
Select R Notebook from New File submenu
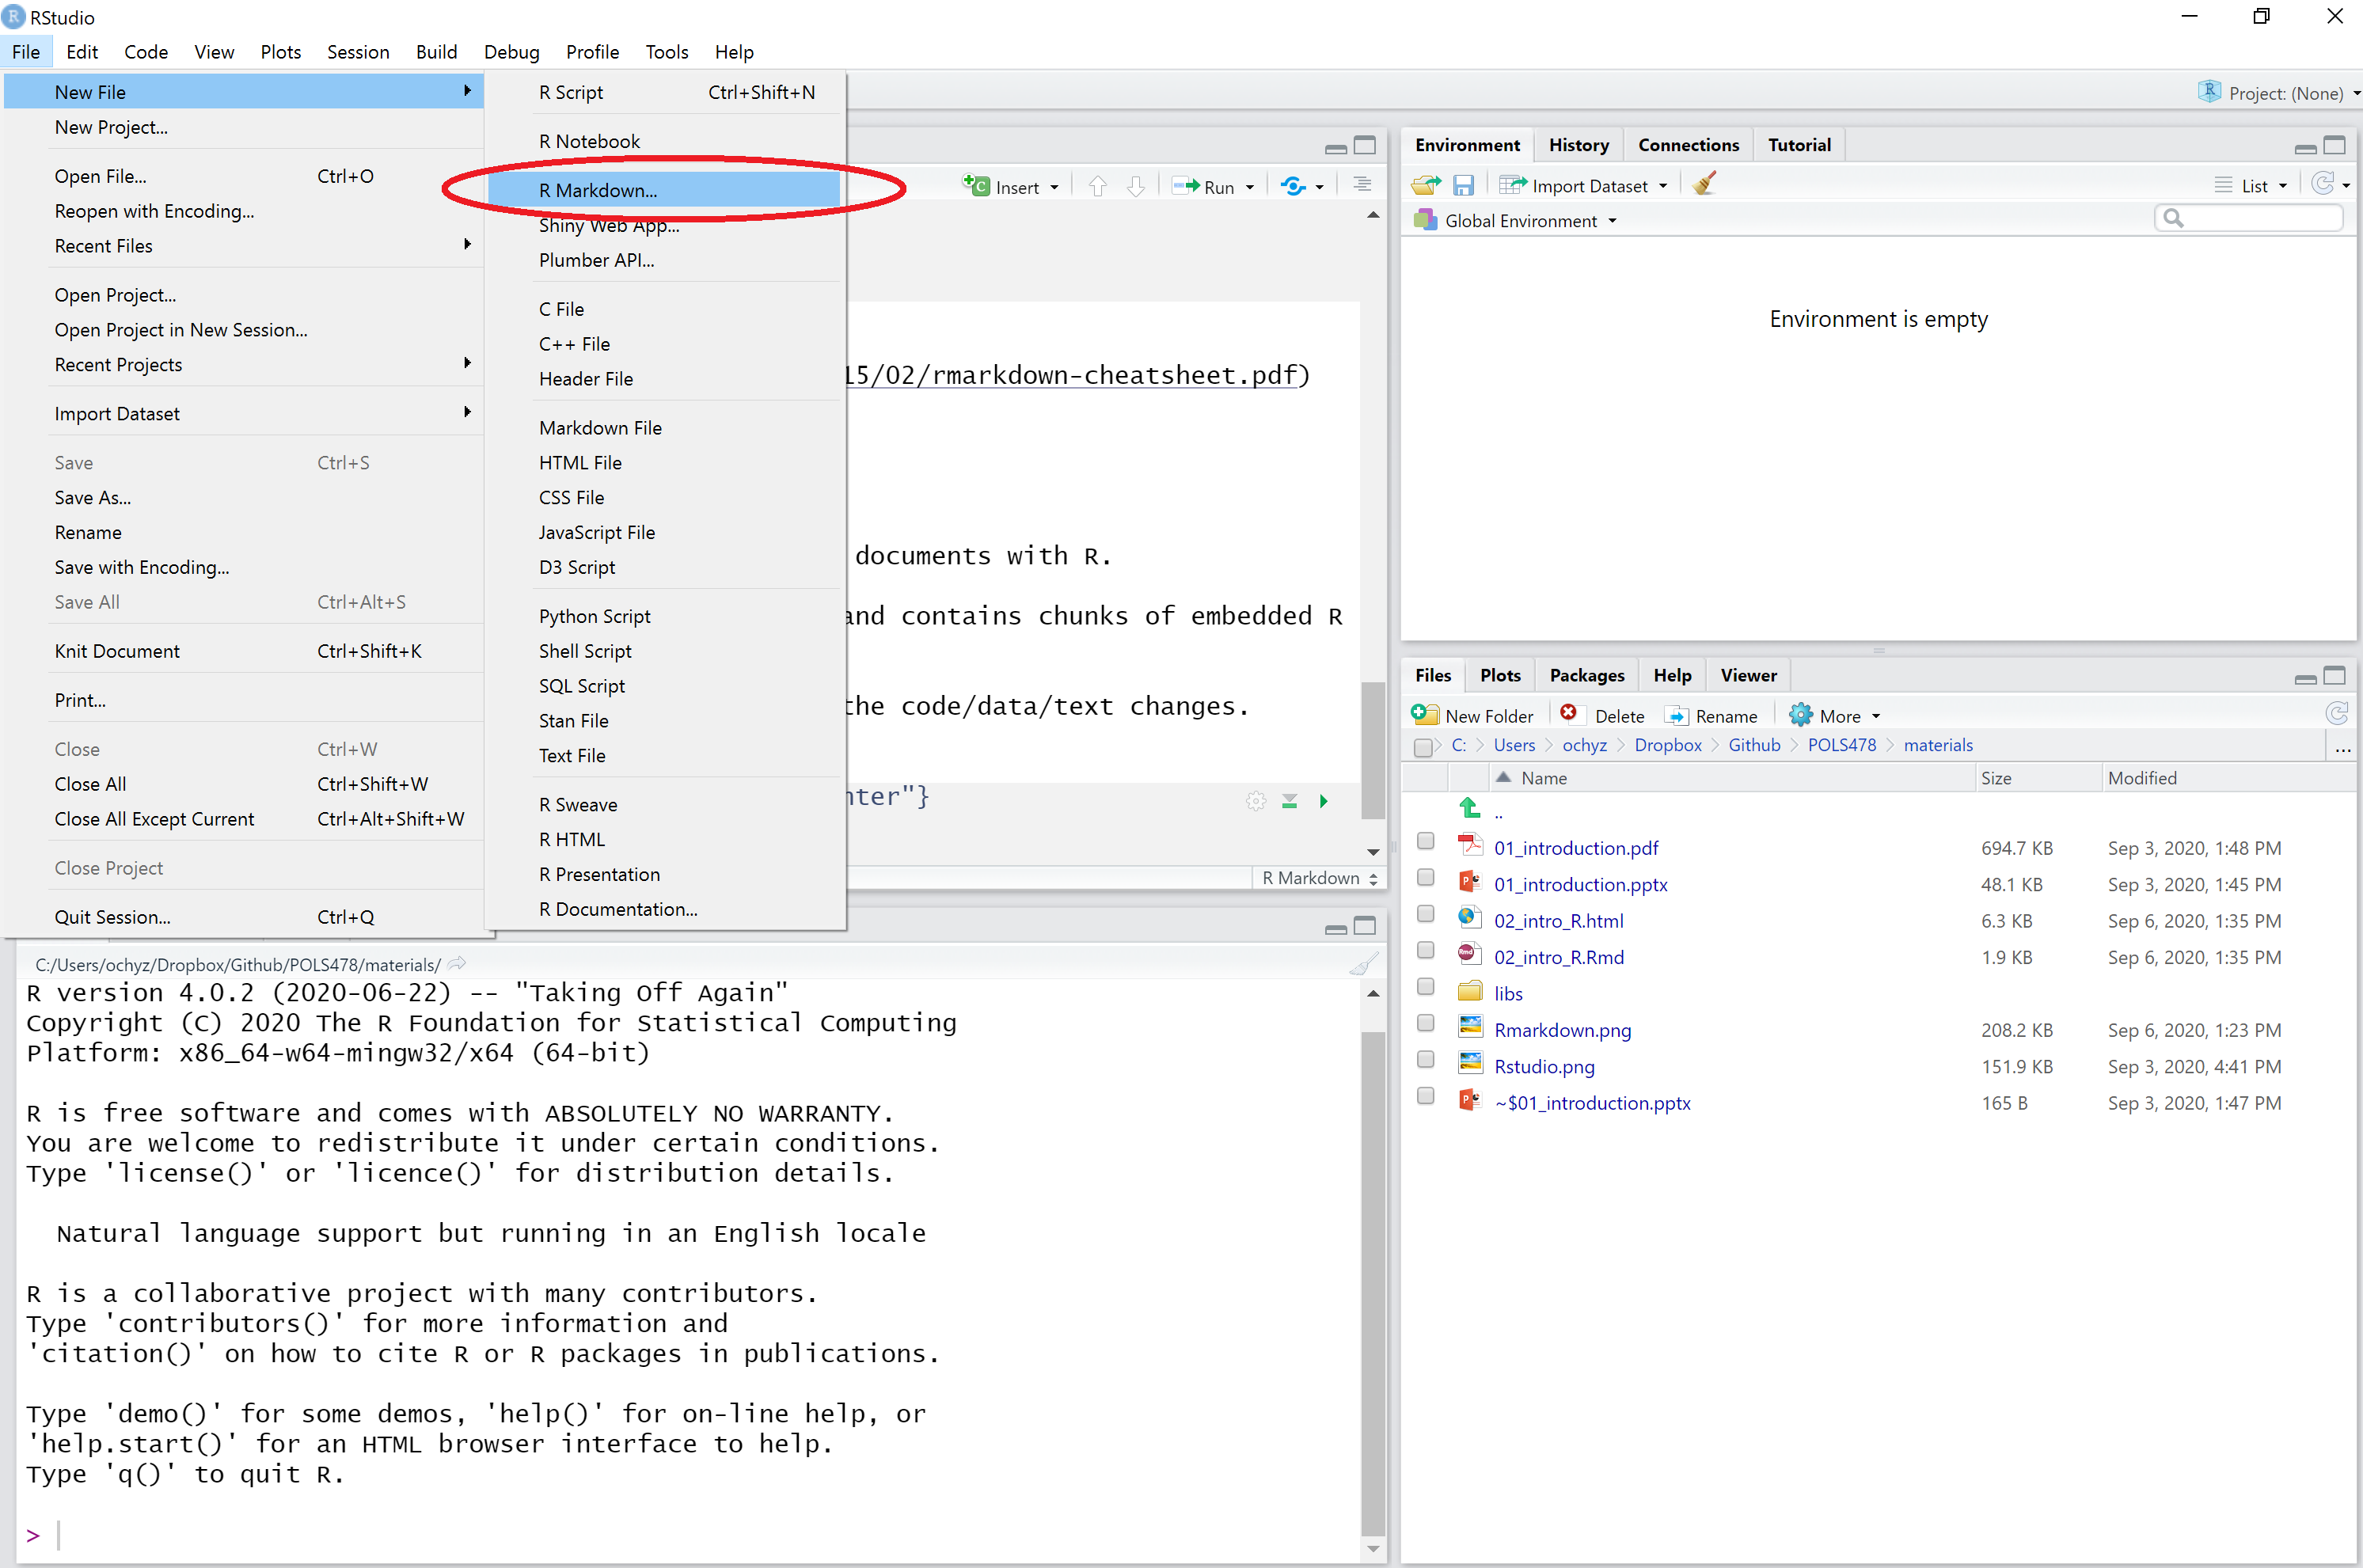click(664, 141)
